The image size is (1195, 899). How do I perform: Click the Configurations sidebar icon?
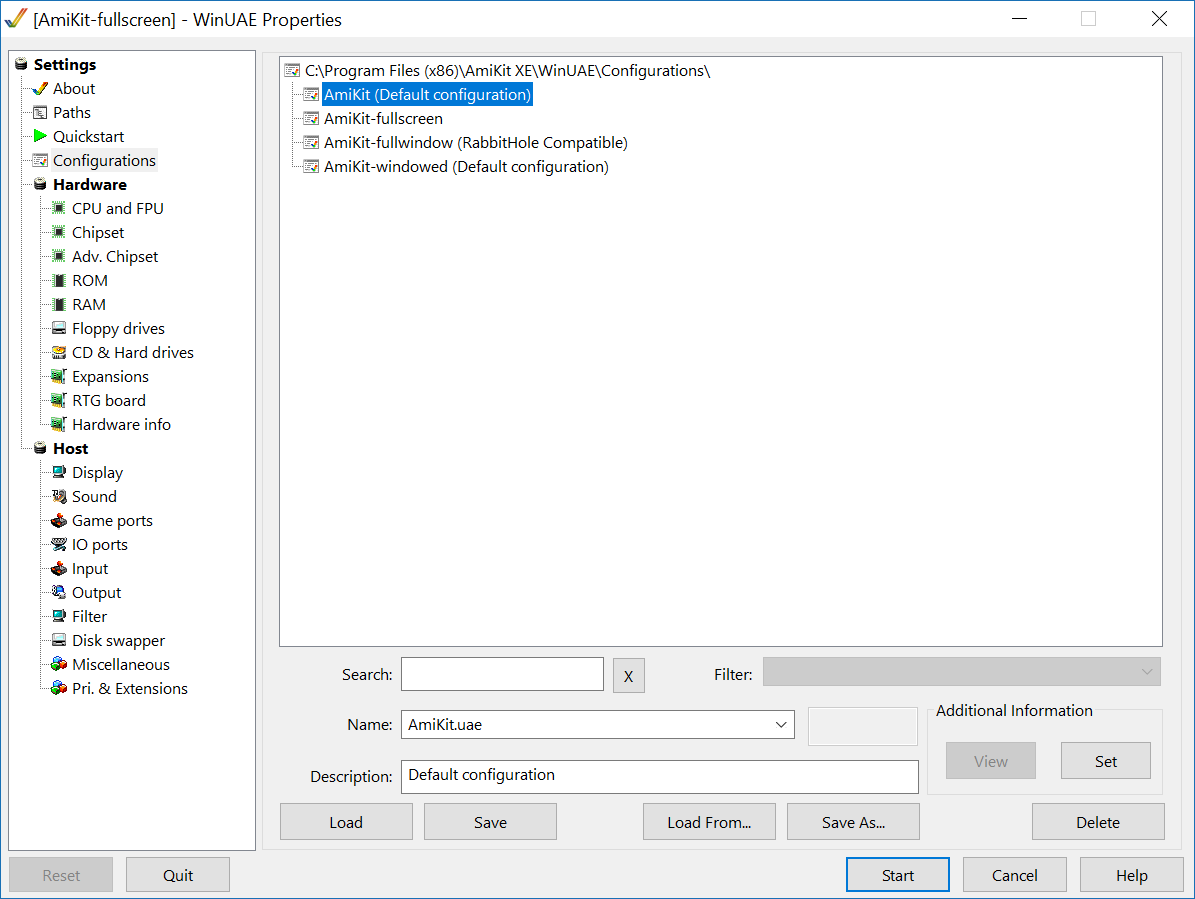40,161
